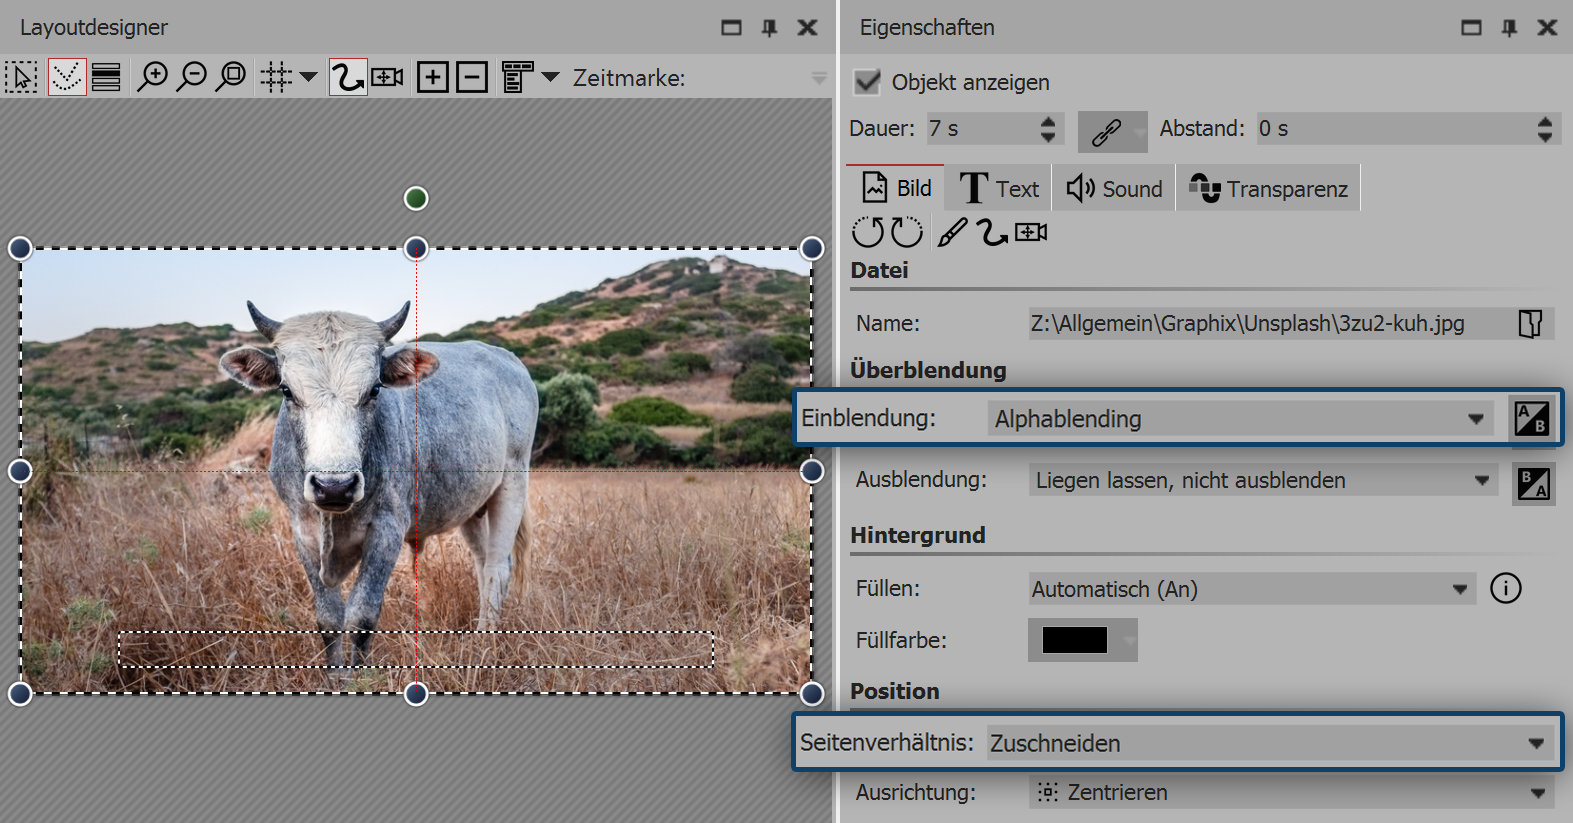Switch to the Sound tab
The width and height of the screenshot is (1573, 823).
tap(1114, 189)
